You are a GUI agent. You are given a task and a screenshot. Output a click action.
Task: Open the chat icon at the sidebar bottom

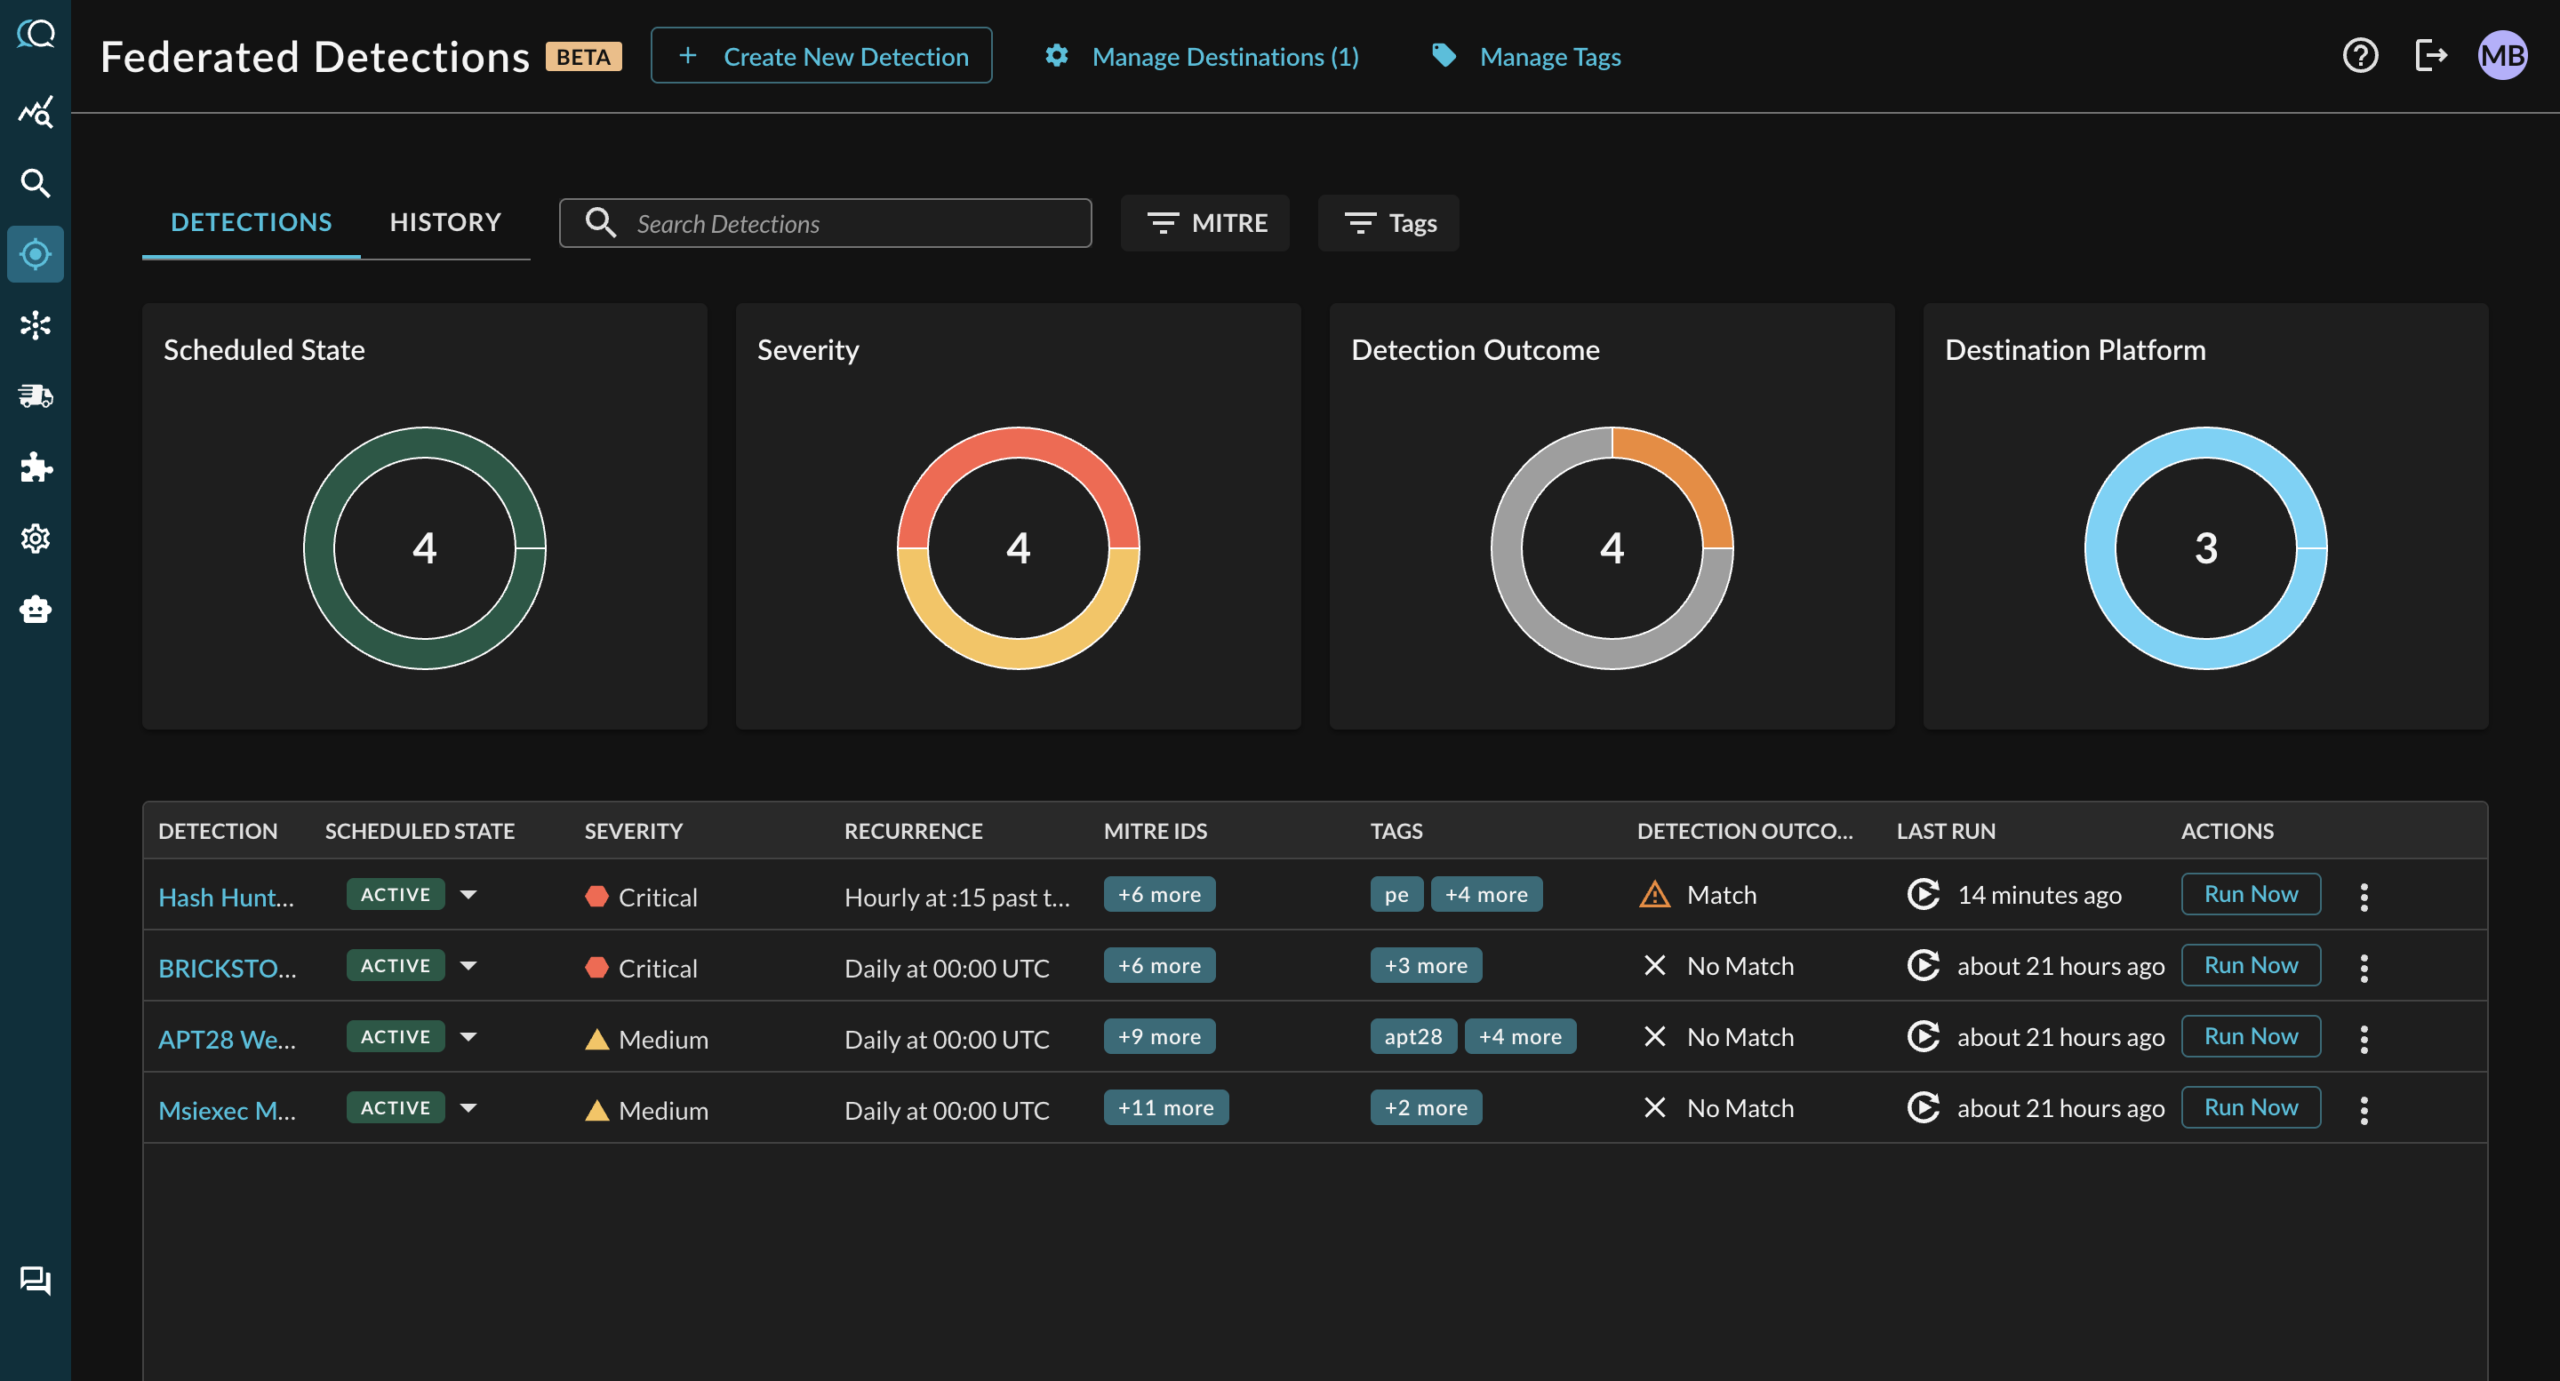(x=35, y=1281)
